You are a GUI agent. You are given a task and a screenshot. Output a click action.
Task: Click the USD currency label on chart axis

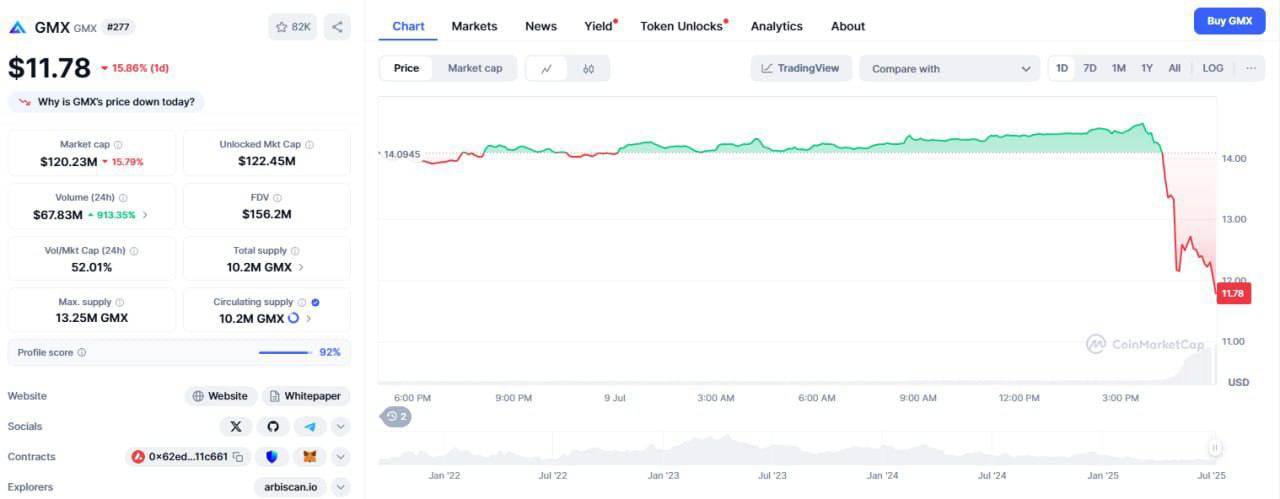pyautogui.click(x=1238, y=382)
